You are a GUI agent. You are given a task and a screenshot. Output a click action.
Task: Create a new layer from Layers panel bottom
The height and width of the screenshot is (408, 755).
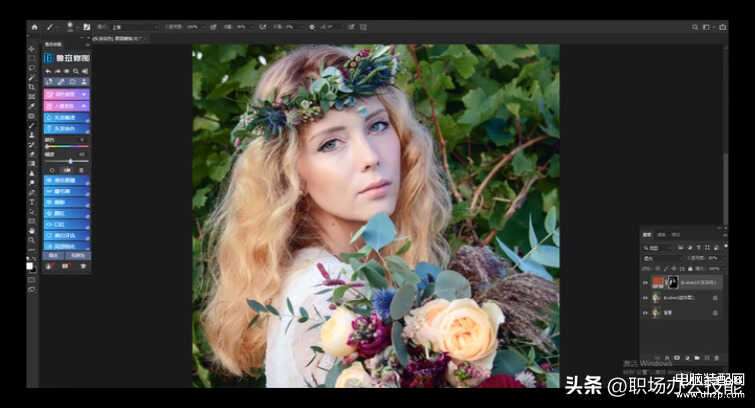point(707,358)
